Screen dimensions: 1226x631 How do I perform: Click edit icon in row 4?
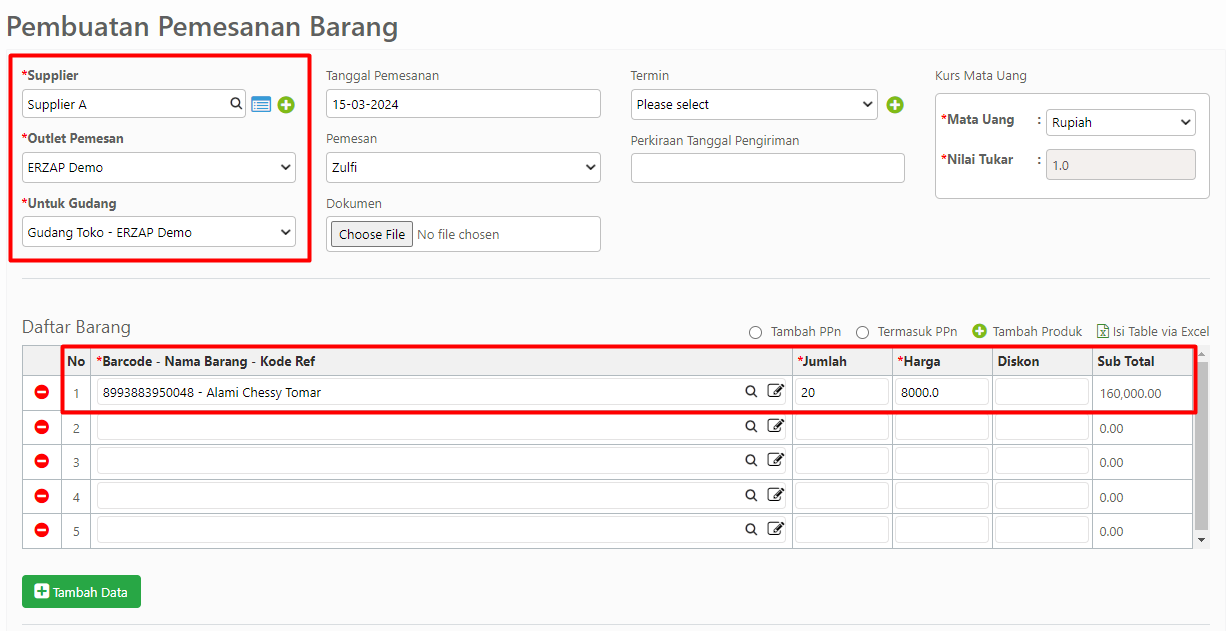(776, 495)
